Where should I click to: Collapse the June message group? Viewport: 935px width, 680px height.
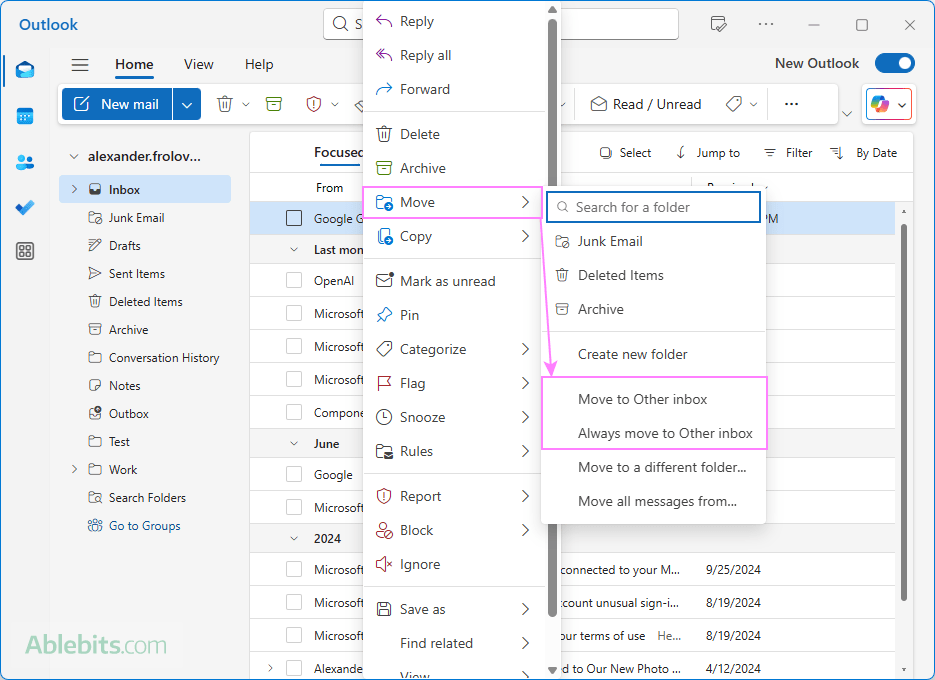tap(294, 443)
